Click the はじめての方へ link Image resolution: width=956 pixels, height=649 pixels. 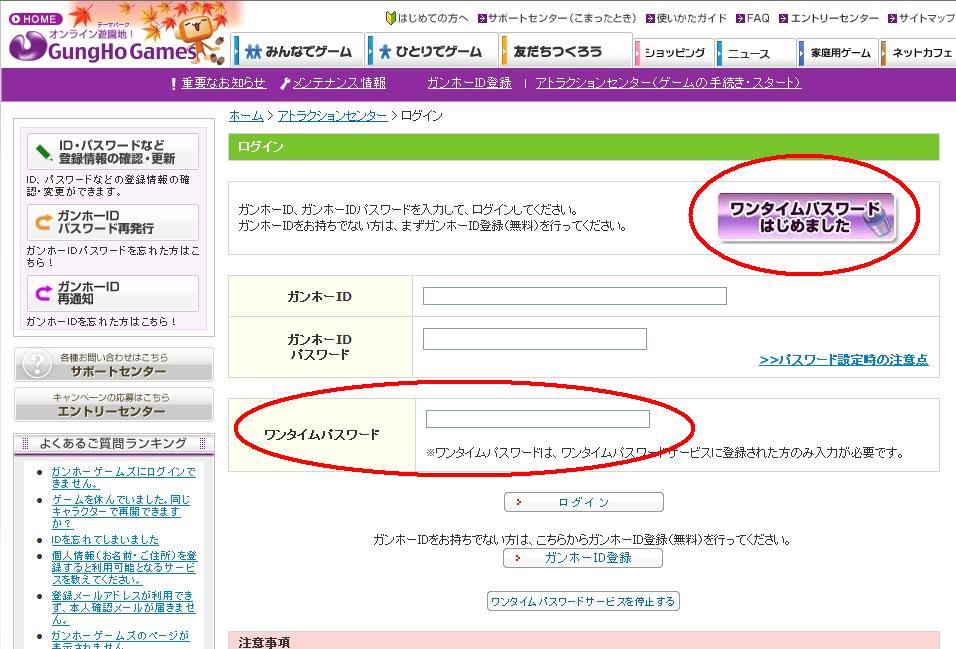point(433,18)
